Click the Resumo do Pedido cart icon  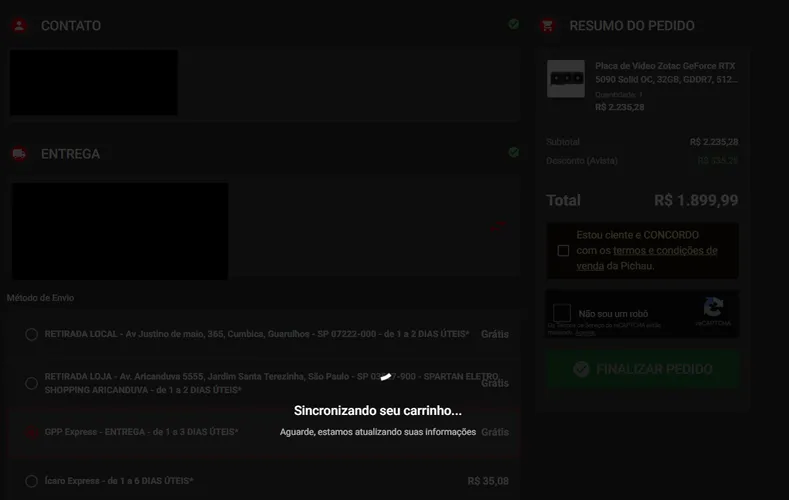[x=547, y=26]
